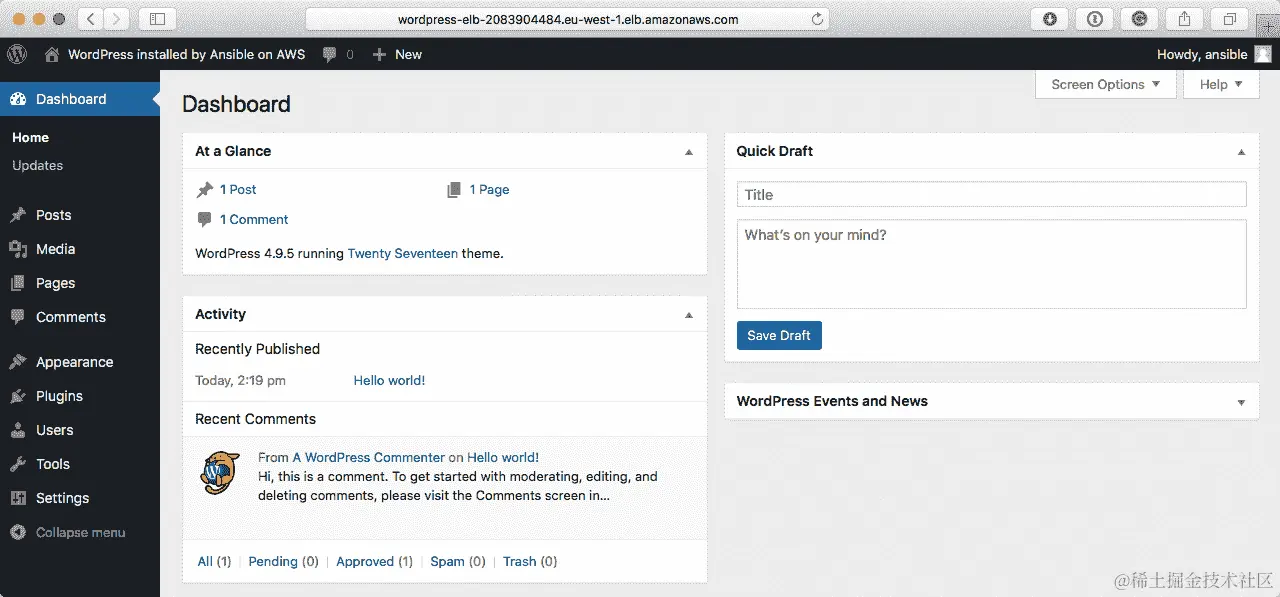Click the Appearance paintbrush icon

coord(18,362)
